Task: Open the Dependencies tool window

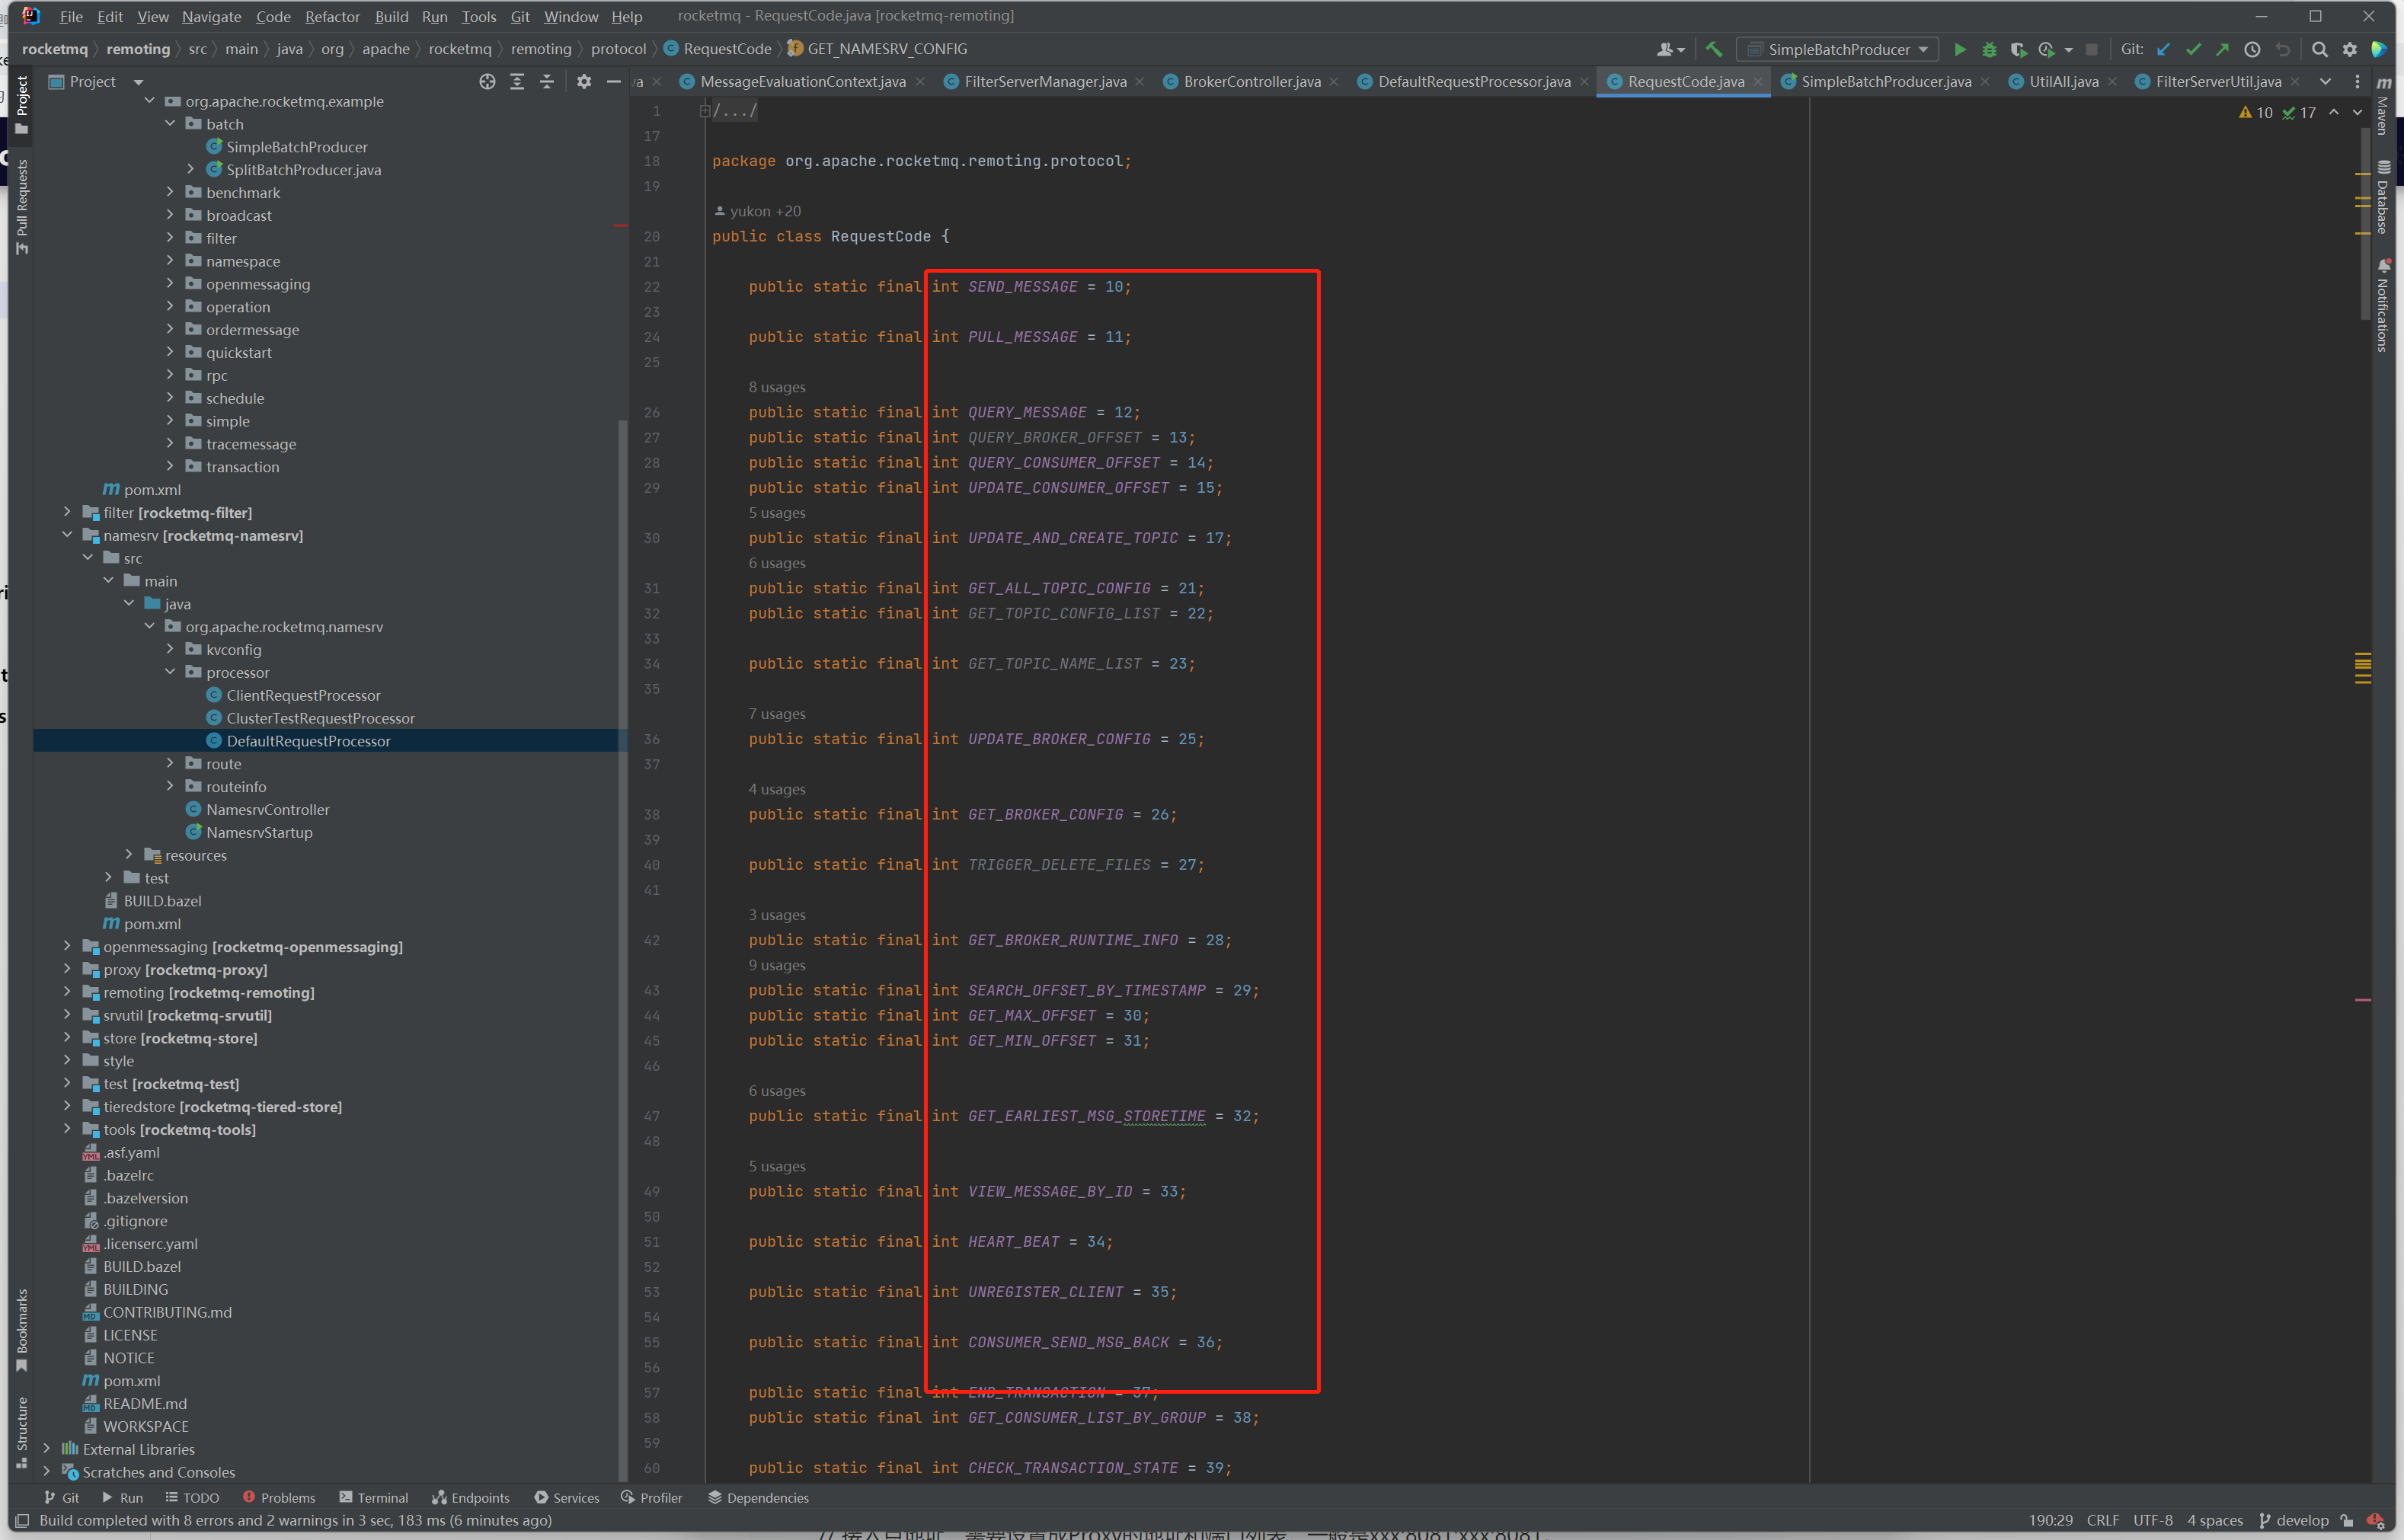Action: tap(759, 1497)
